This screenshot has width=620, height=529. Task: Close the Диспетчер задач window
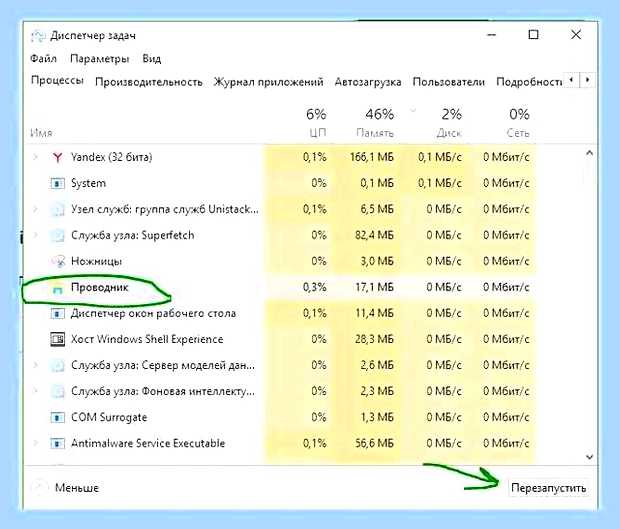(576, 35)
